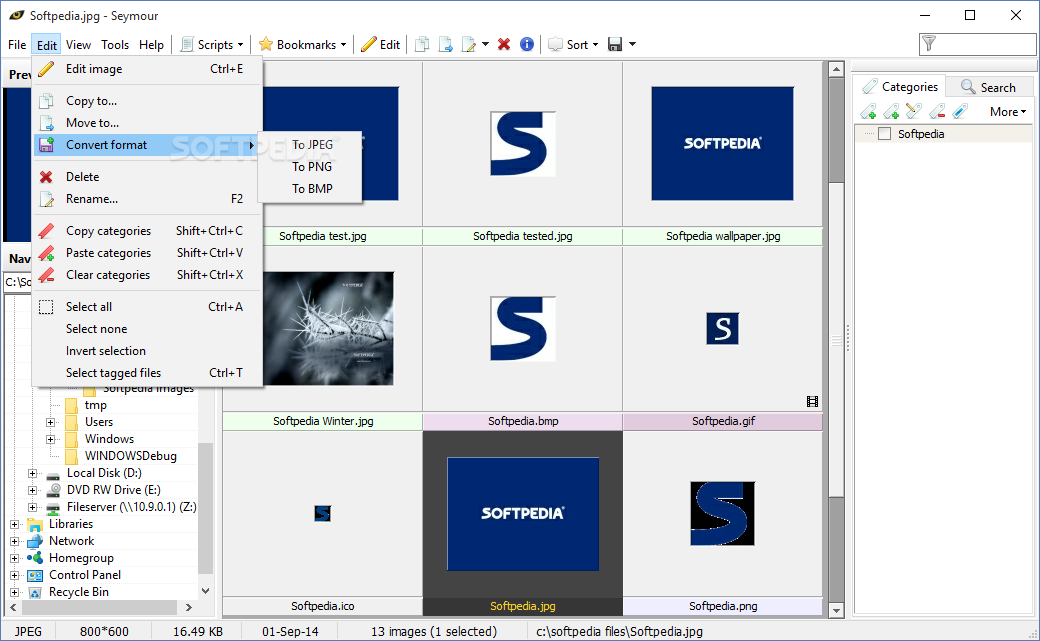Screen dimensions: 1040x641
Task: Open the Scripts dropdown
Action: coord(212,44)
